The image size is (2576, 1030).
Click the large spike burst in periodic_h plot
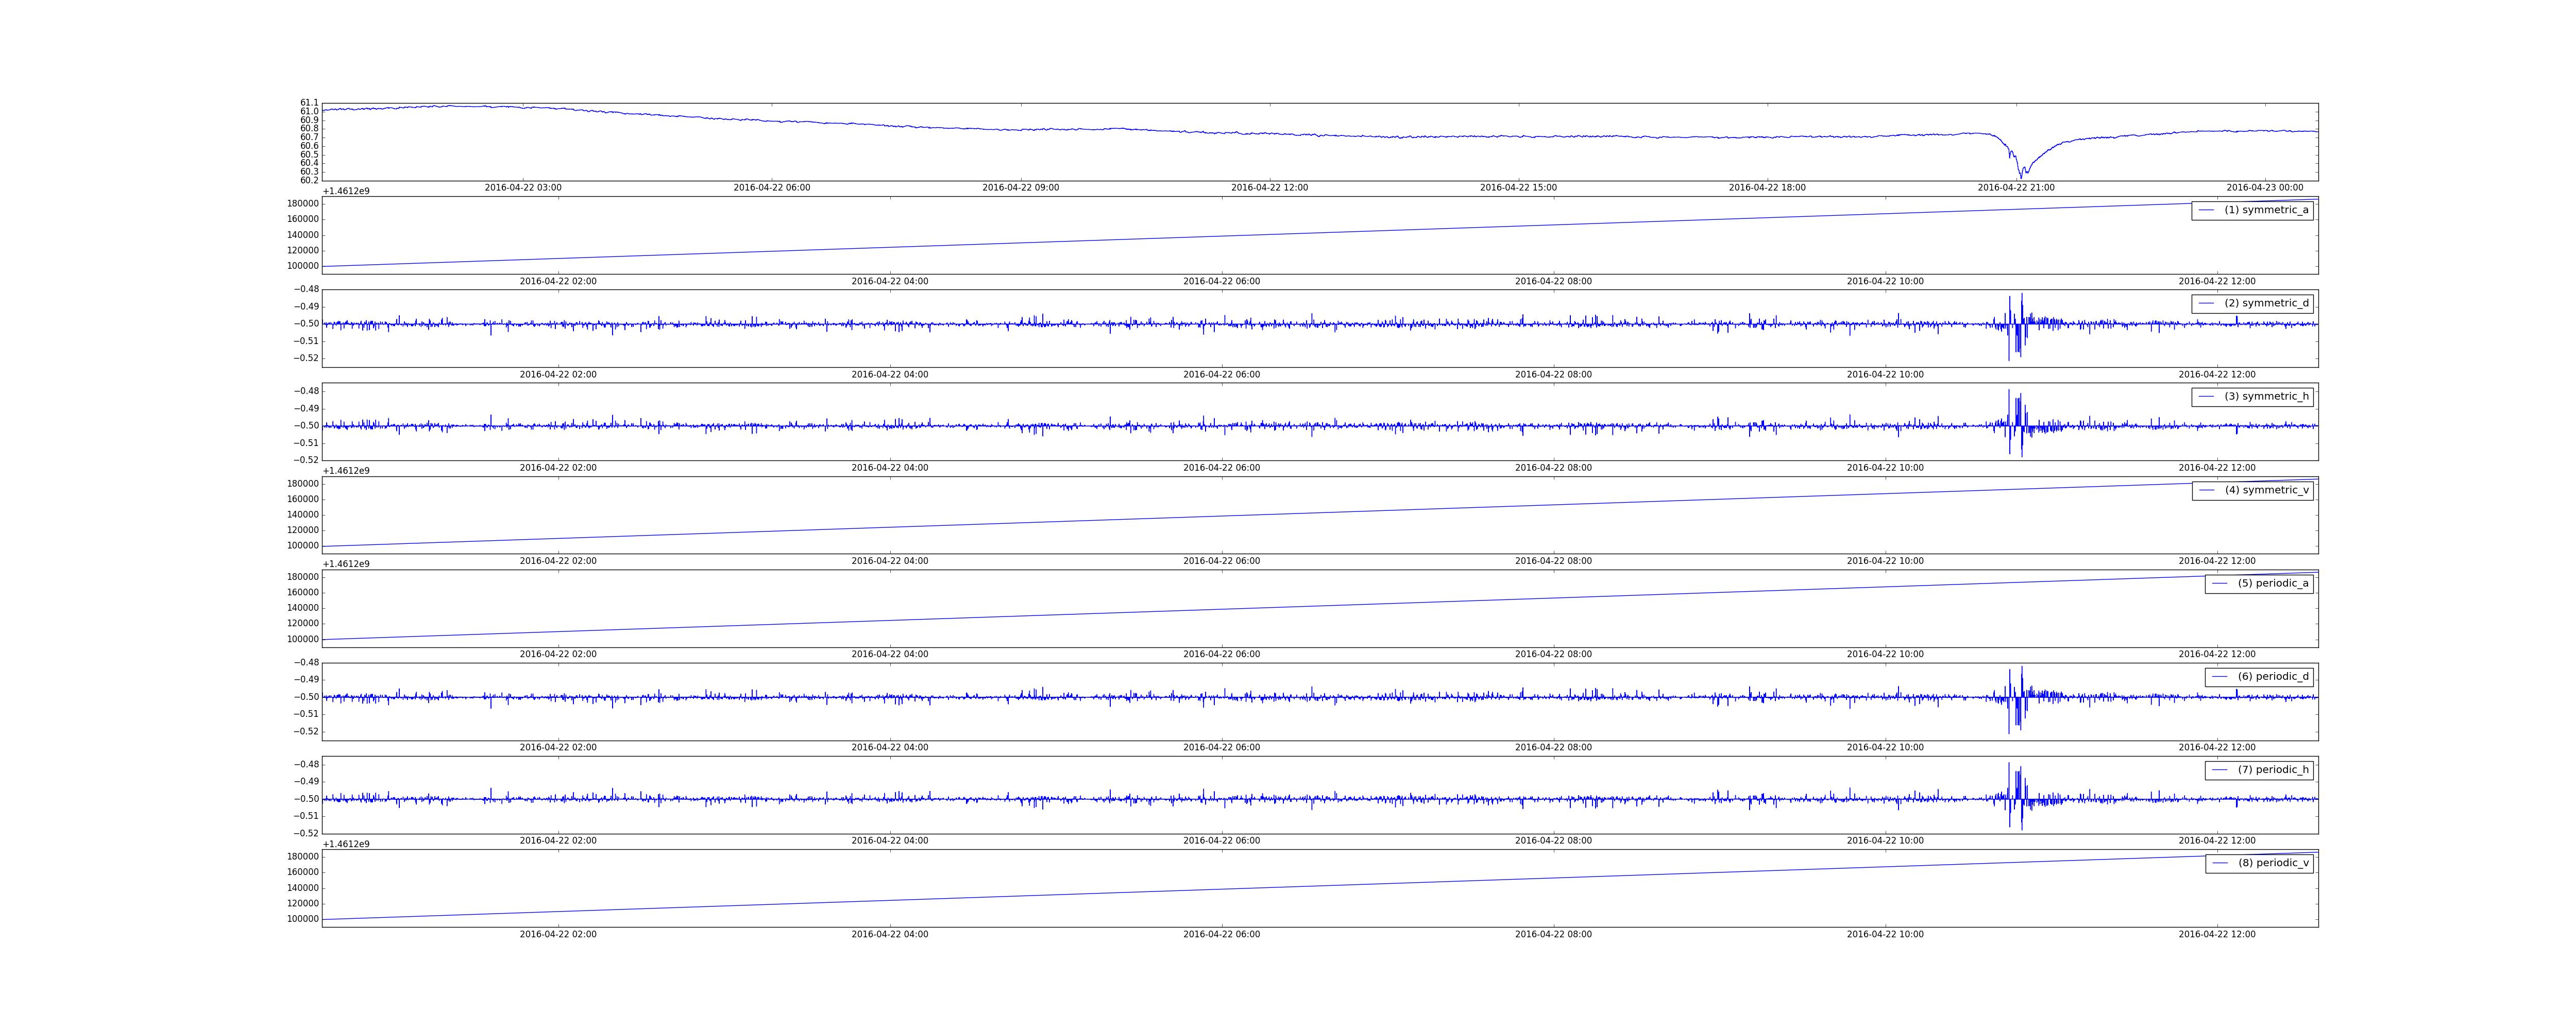coord(2016,796)
